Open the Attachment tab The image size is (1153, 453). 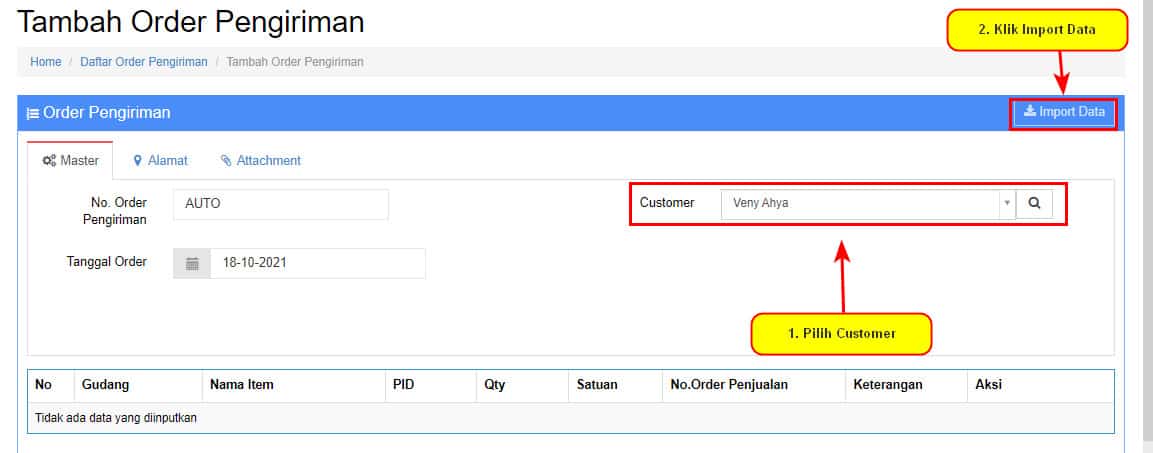click(x=260, y=160)
